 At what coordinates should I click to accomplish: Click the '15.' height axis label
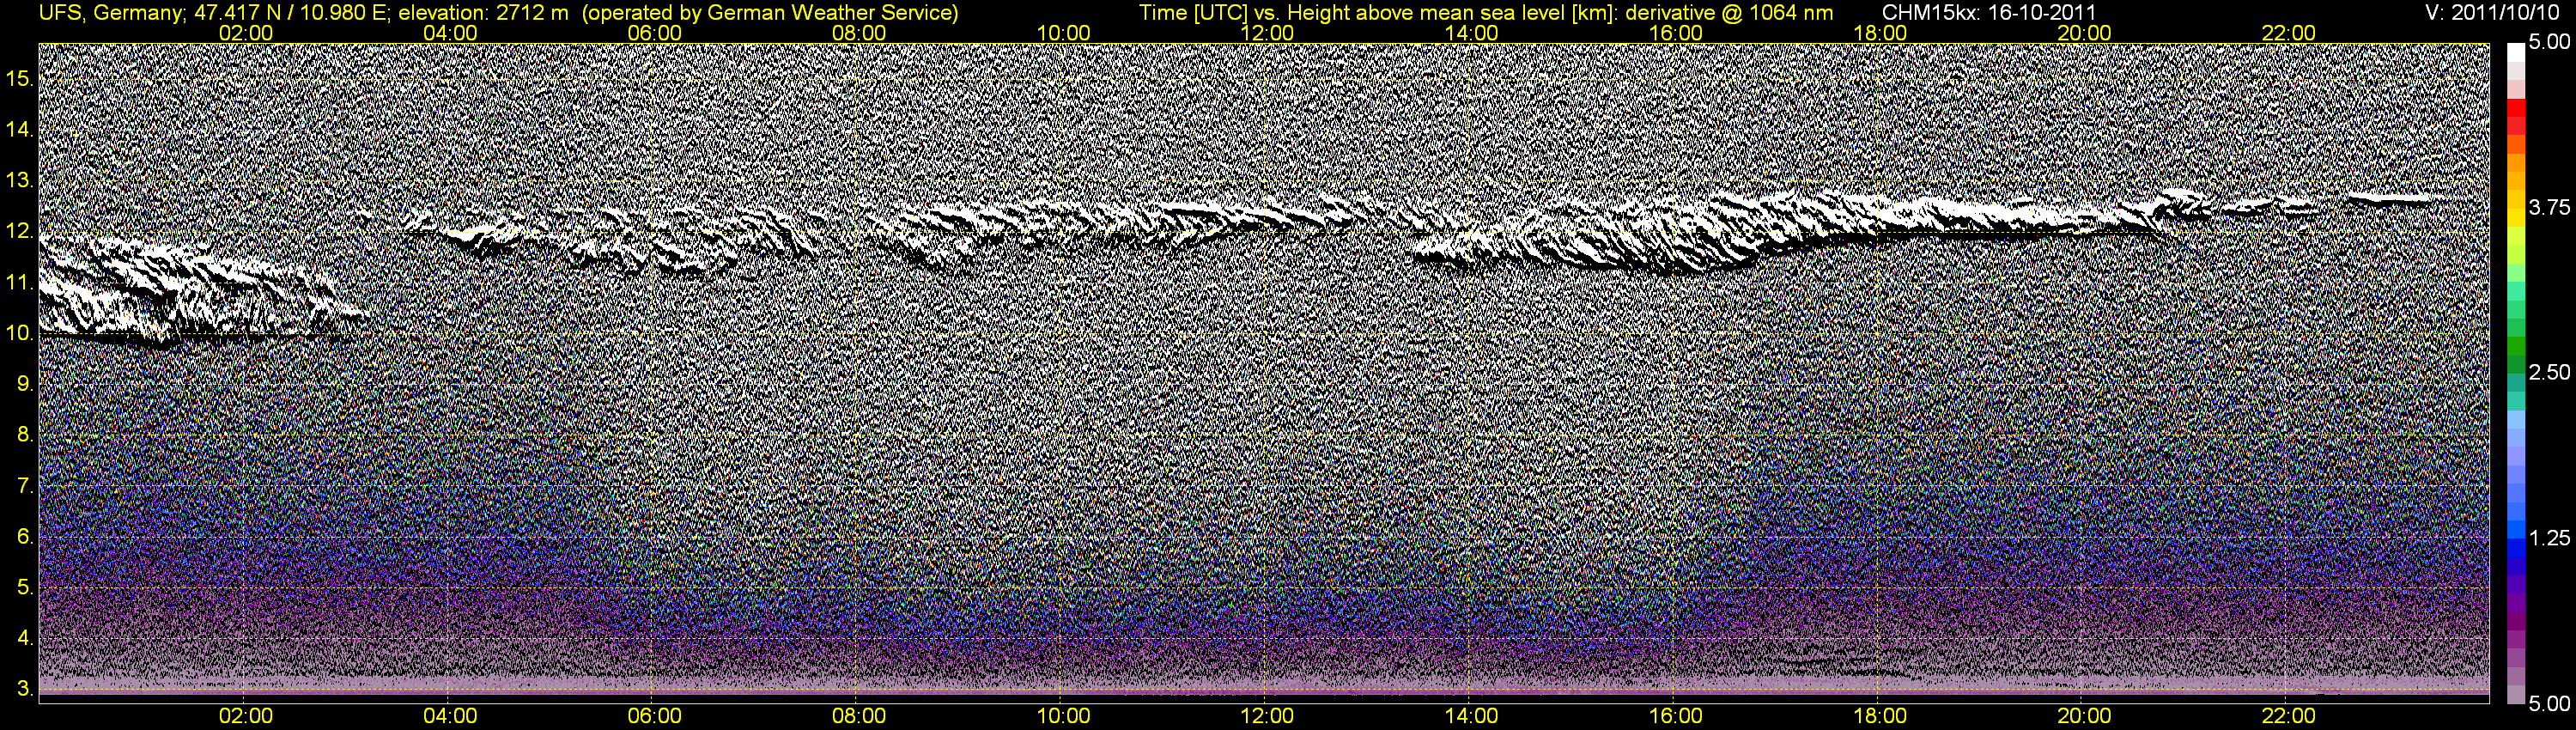pos(20,78)
